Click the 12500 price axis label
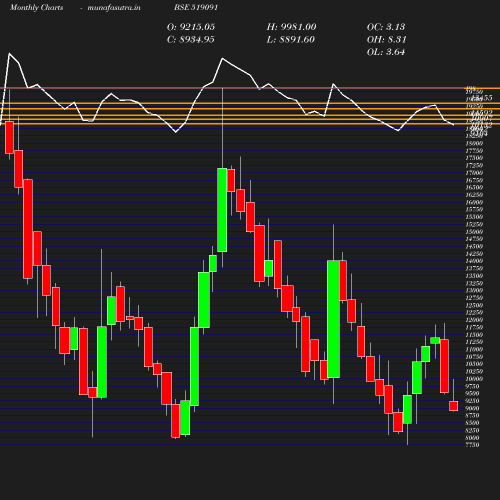 click(474, 306)
